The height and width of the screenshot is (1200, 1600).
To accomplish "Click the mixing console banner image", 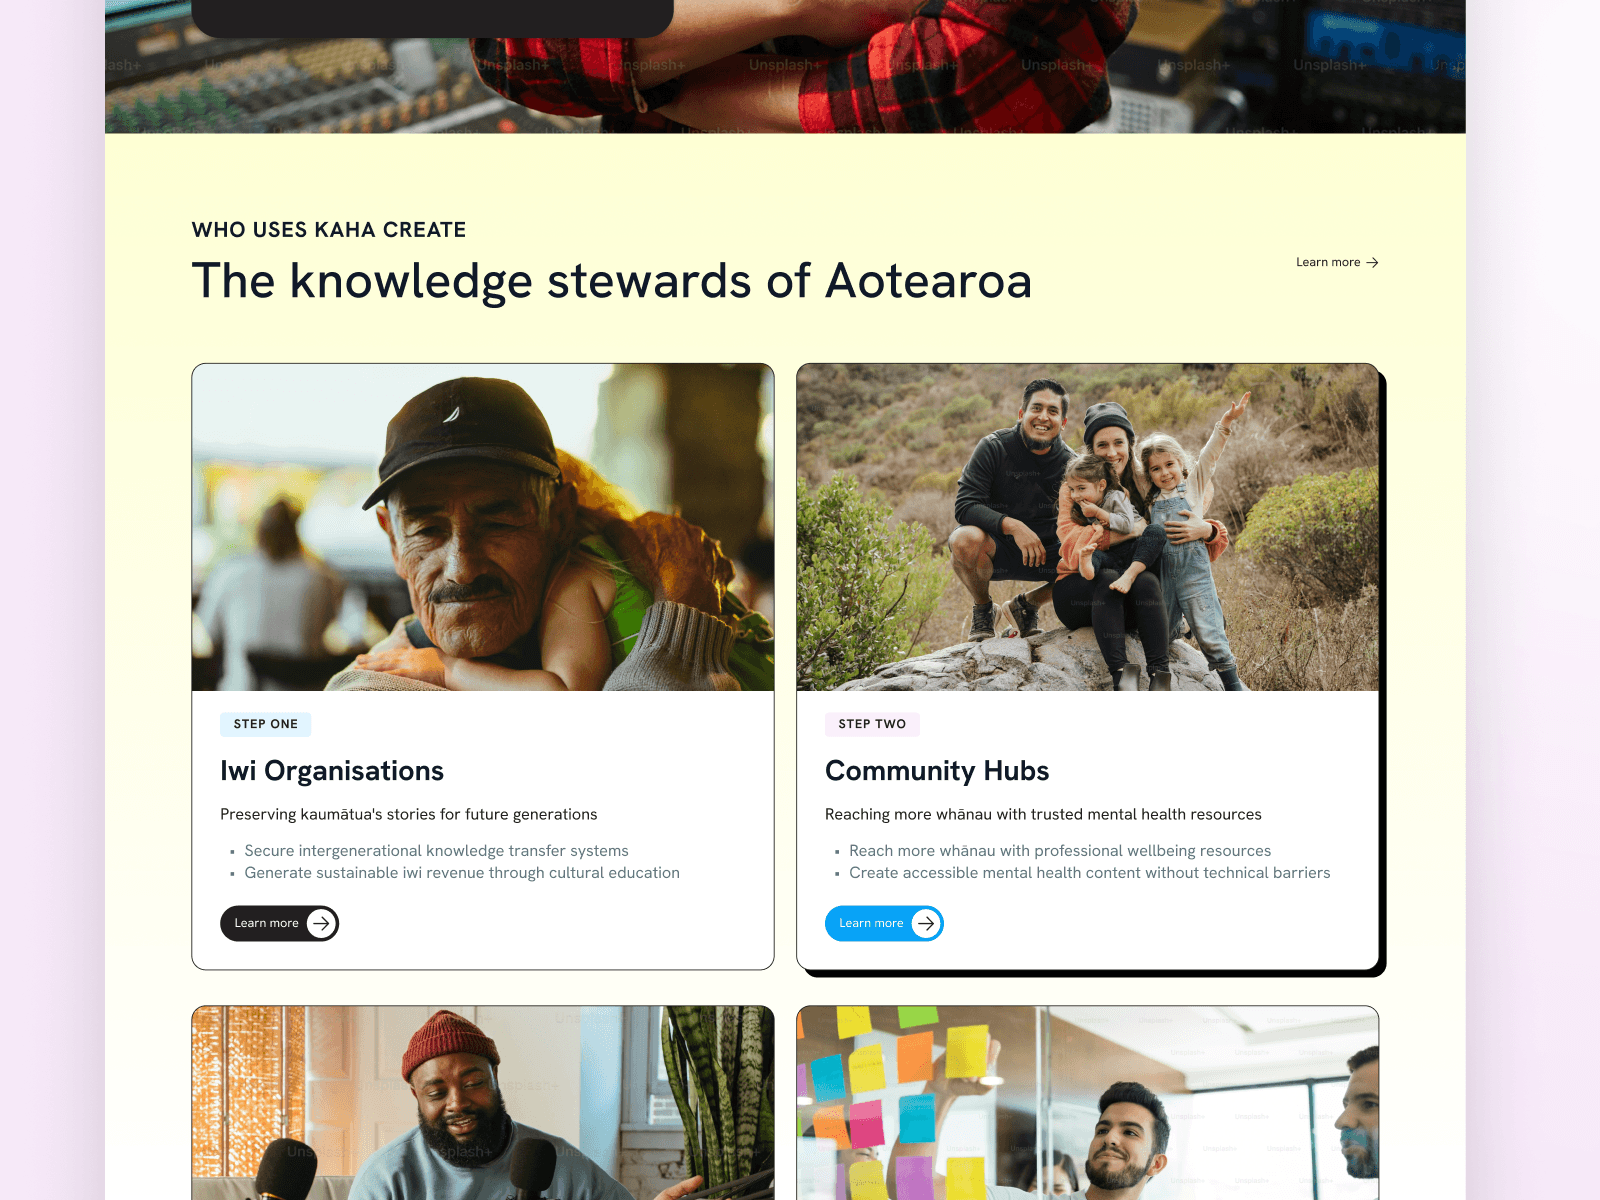I will click(x=785, y=67).
